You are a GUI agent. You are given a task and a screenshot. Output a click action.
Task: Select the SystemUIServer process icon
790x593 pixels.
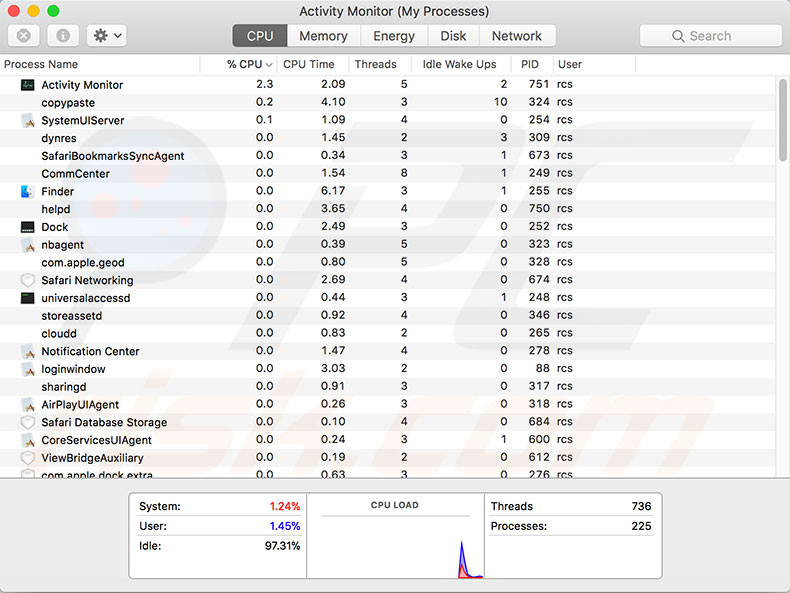[x=27, y=120]
